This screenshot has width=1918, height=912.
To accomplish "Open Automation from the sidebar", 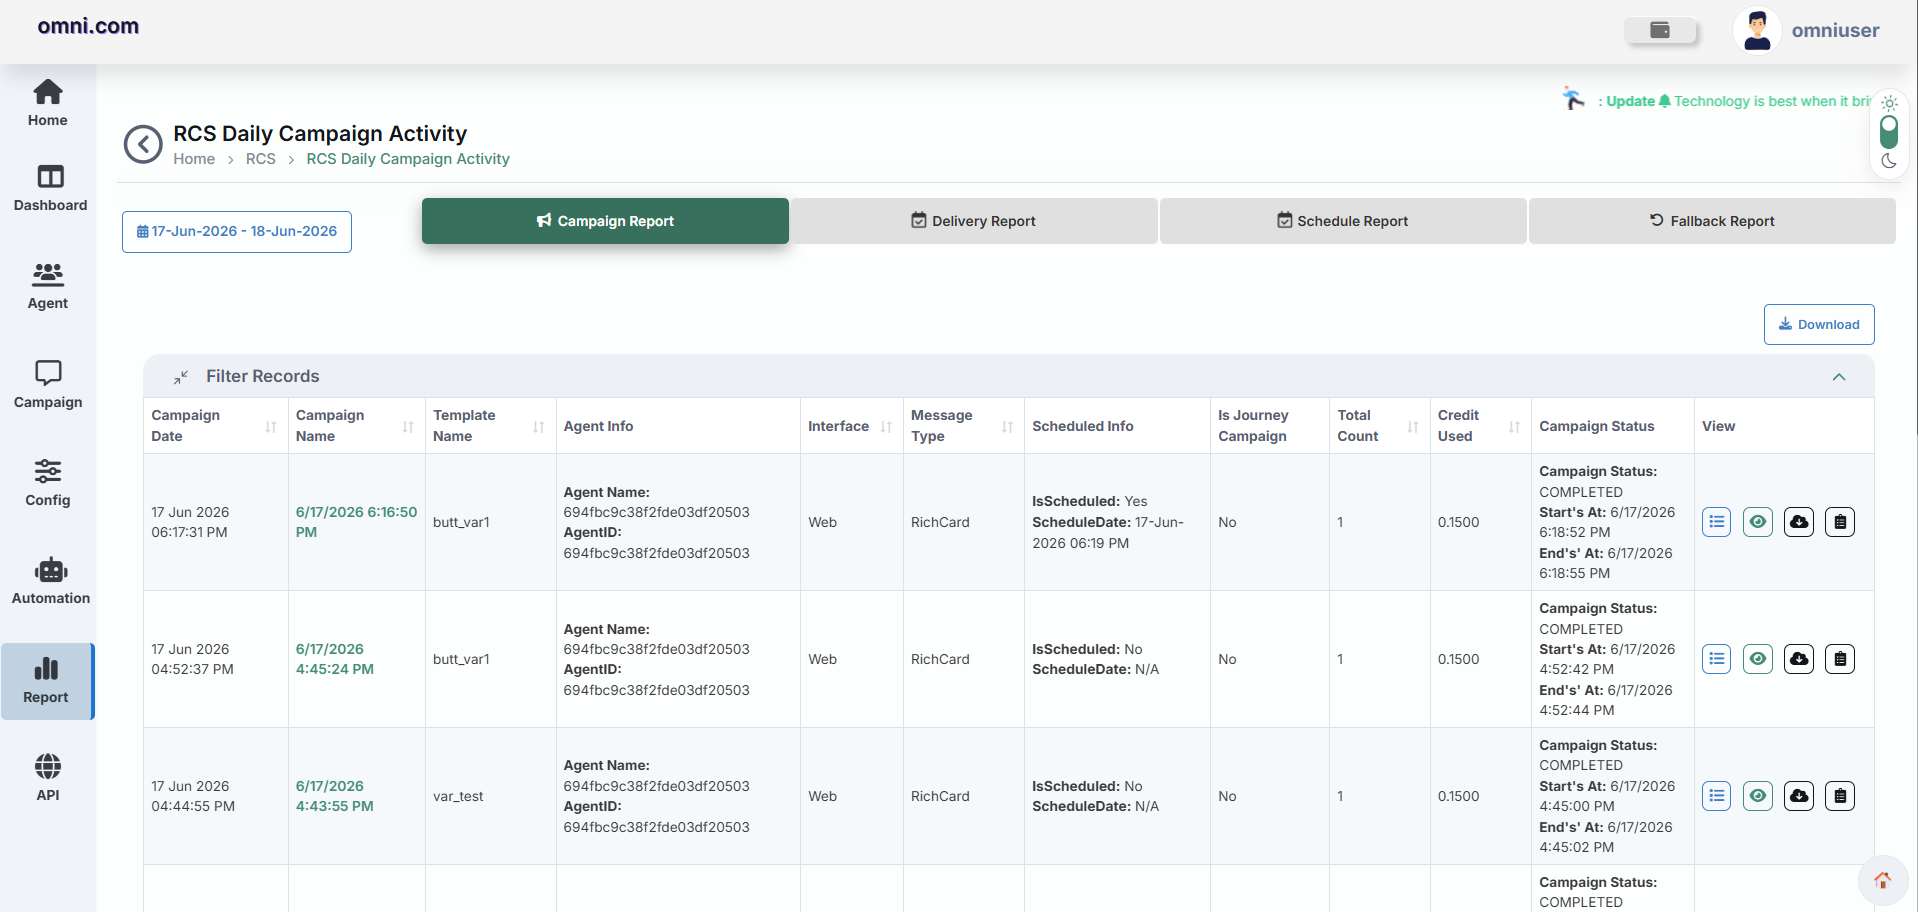I will coord(50,582).
